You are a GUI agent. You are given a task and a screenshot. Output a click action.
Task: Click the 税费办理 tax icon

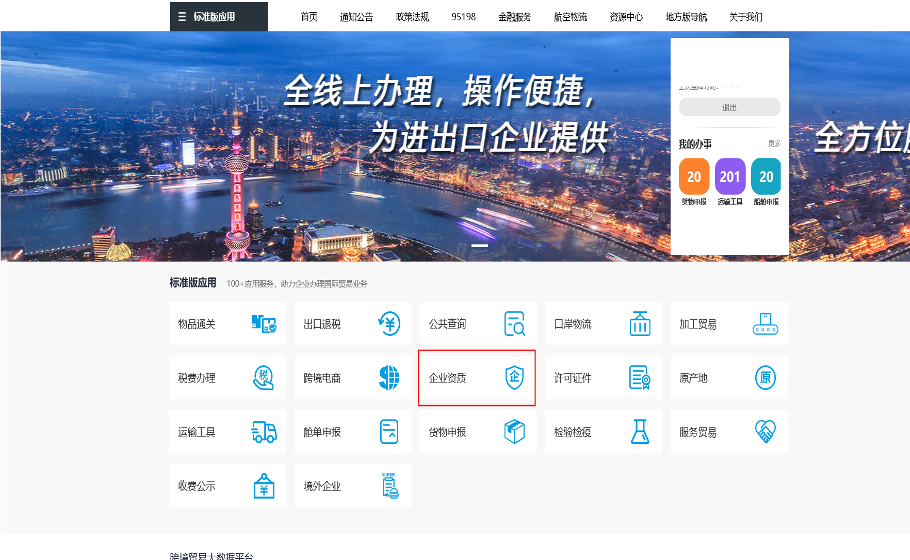point(263,378)
